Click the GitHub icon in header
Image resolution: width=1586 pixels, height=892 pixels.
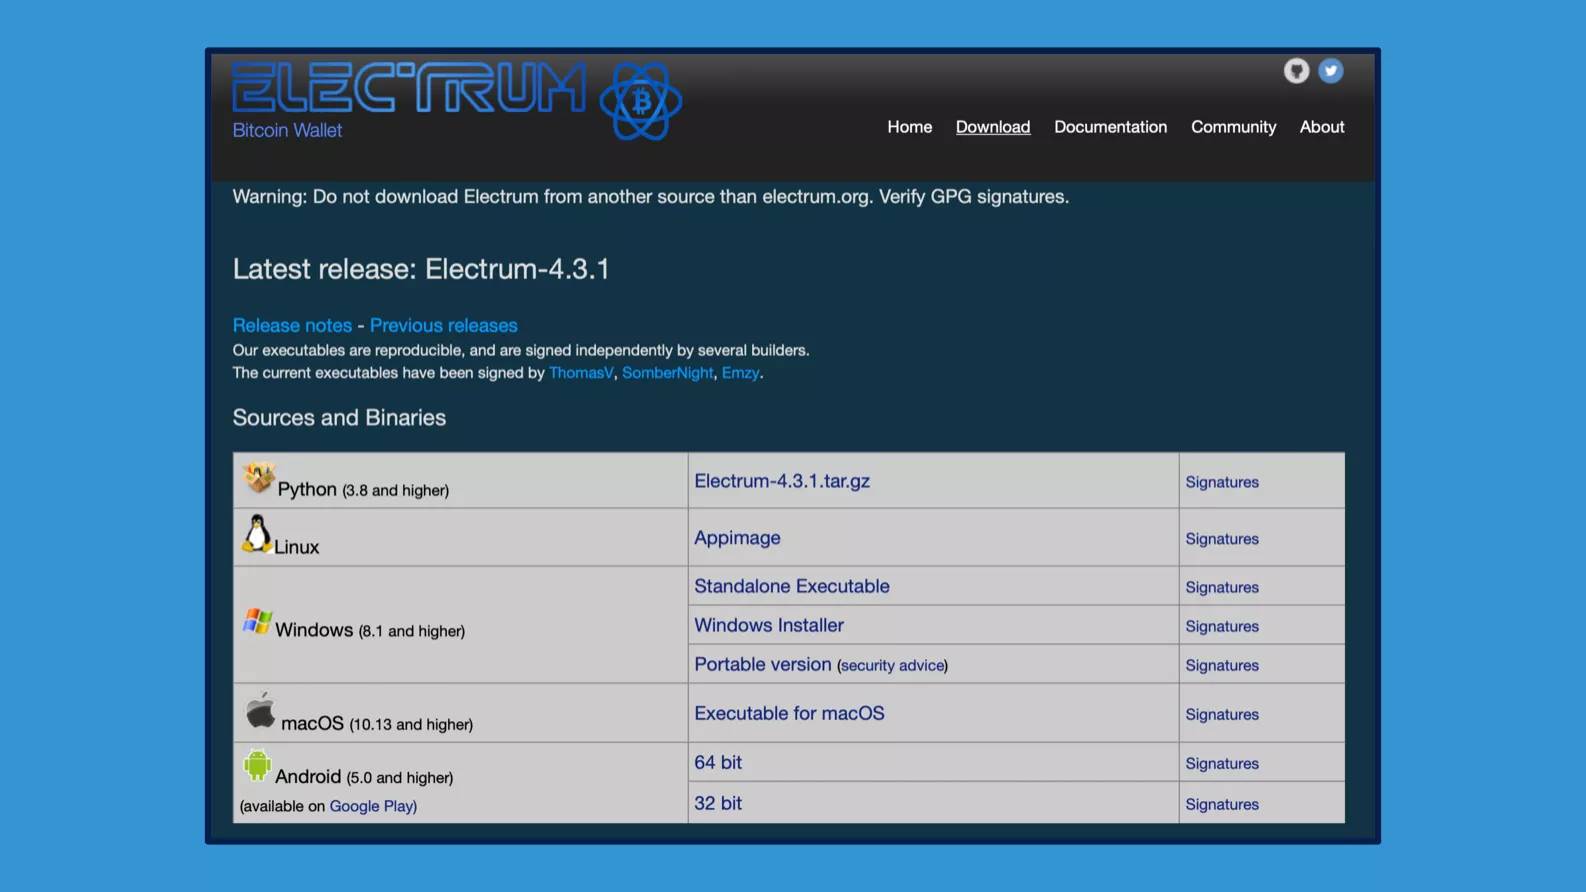click(x=1296, y=71)
